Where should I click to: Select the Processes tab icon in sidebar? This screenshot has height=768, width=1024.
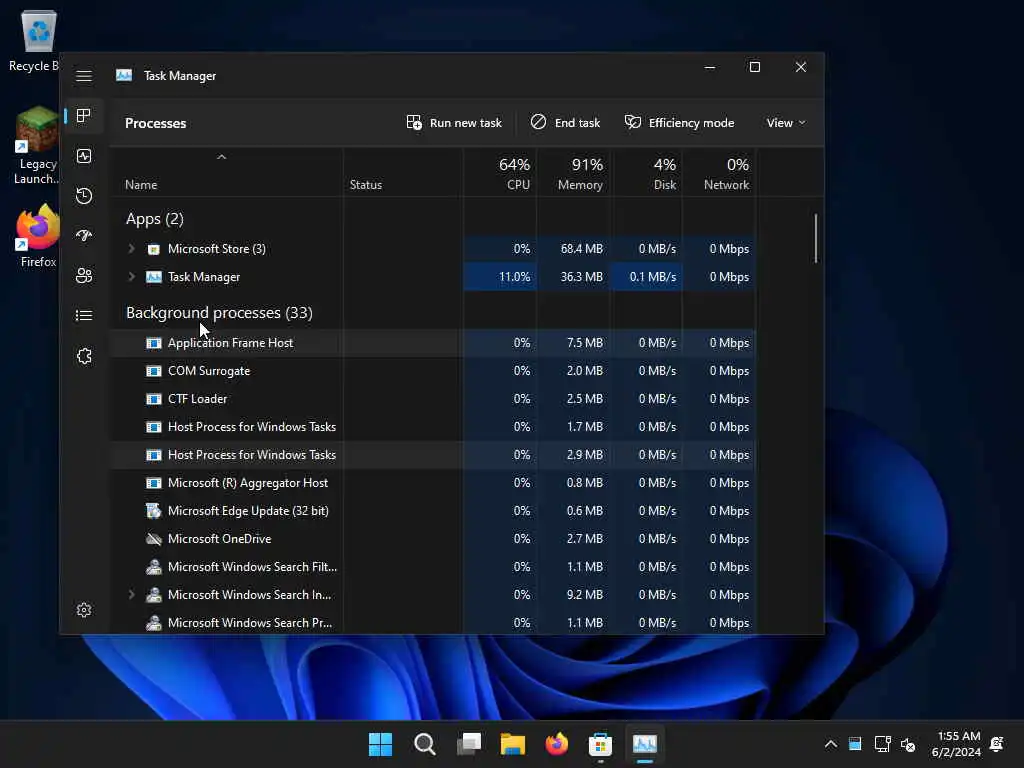(84, 116)
